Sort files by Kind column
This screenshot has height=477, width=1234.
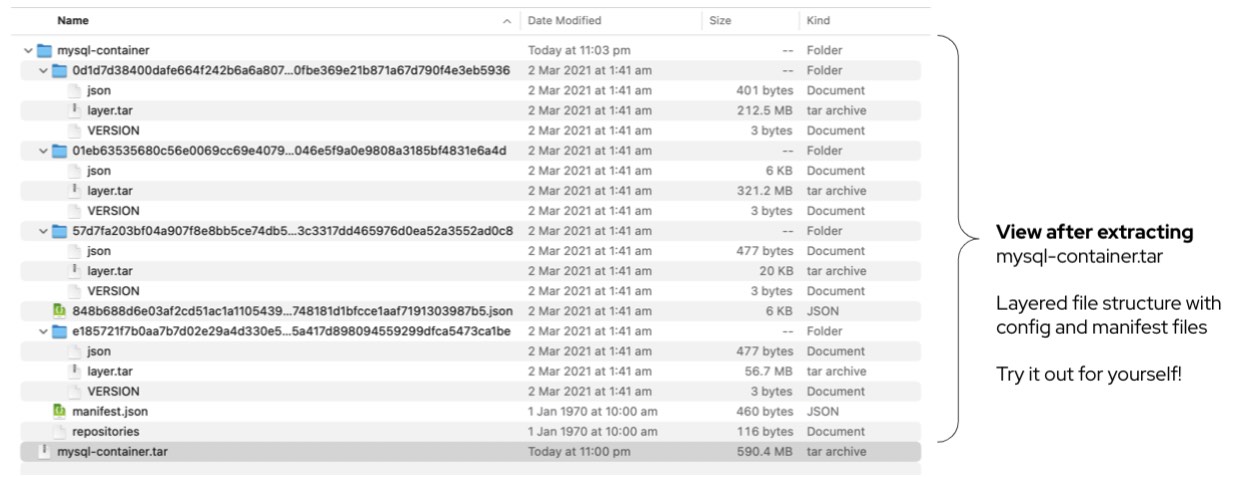pos(818,20)
